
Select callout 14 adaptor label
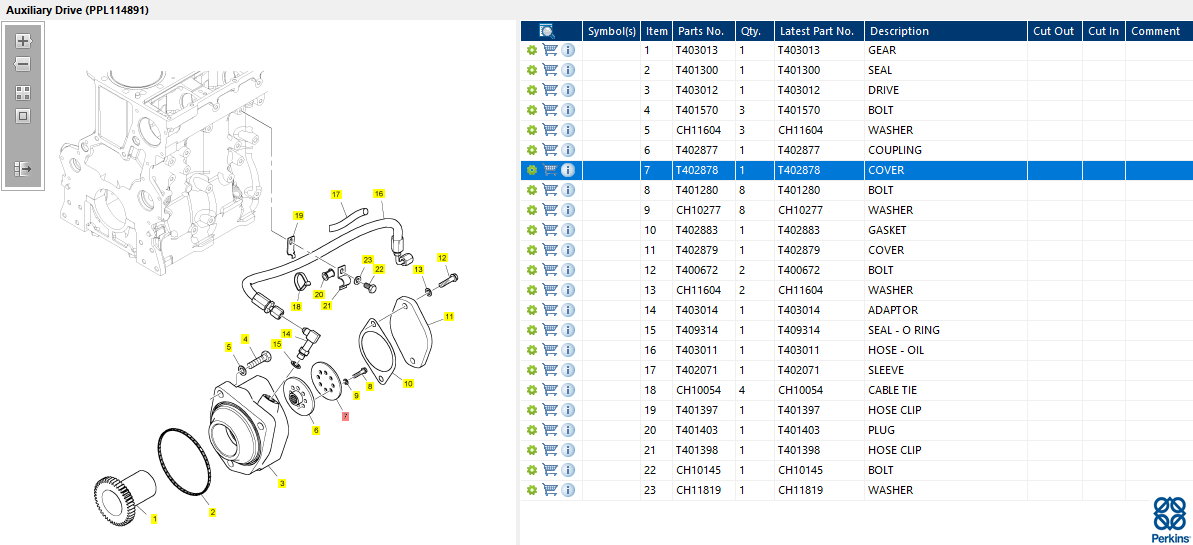(x=286, y=333)
